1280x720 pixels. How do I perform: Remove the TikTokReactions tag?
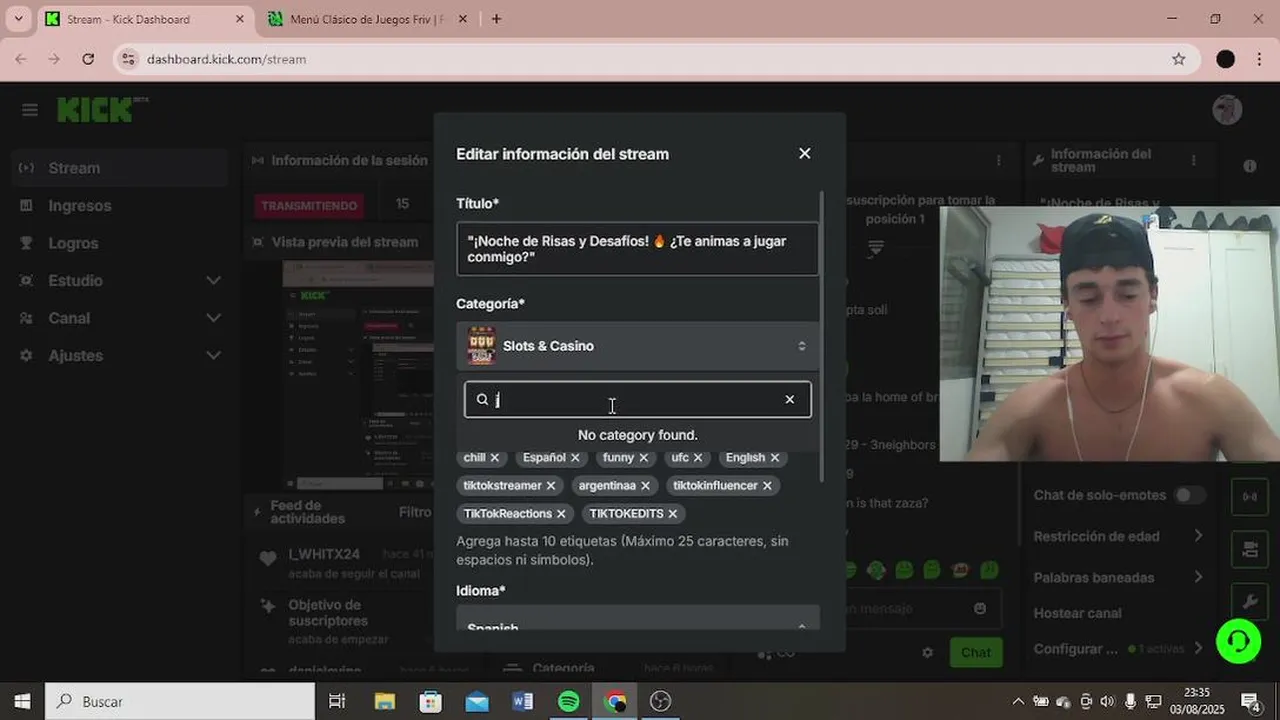click(x=561, y=514)
